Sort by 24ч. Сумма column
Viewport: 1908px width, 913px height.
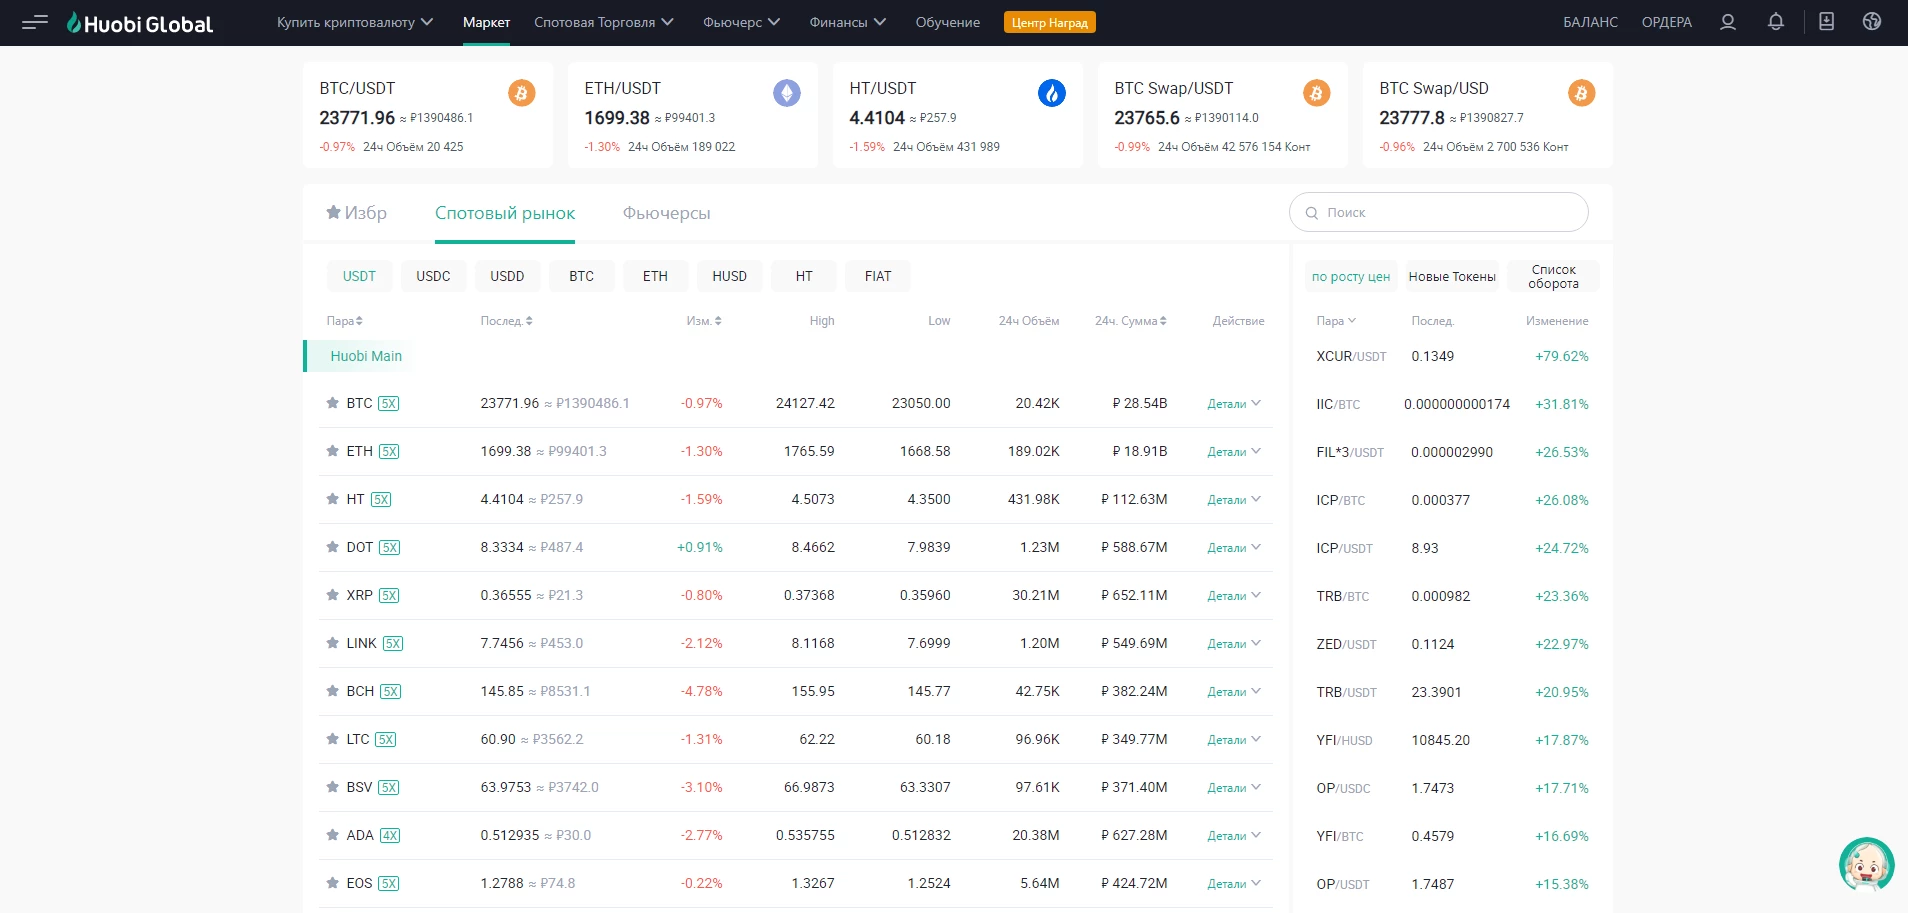[x=1130, y=321]
